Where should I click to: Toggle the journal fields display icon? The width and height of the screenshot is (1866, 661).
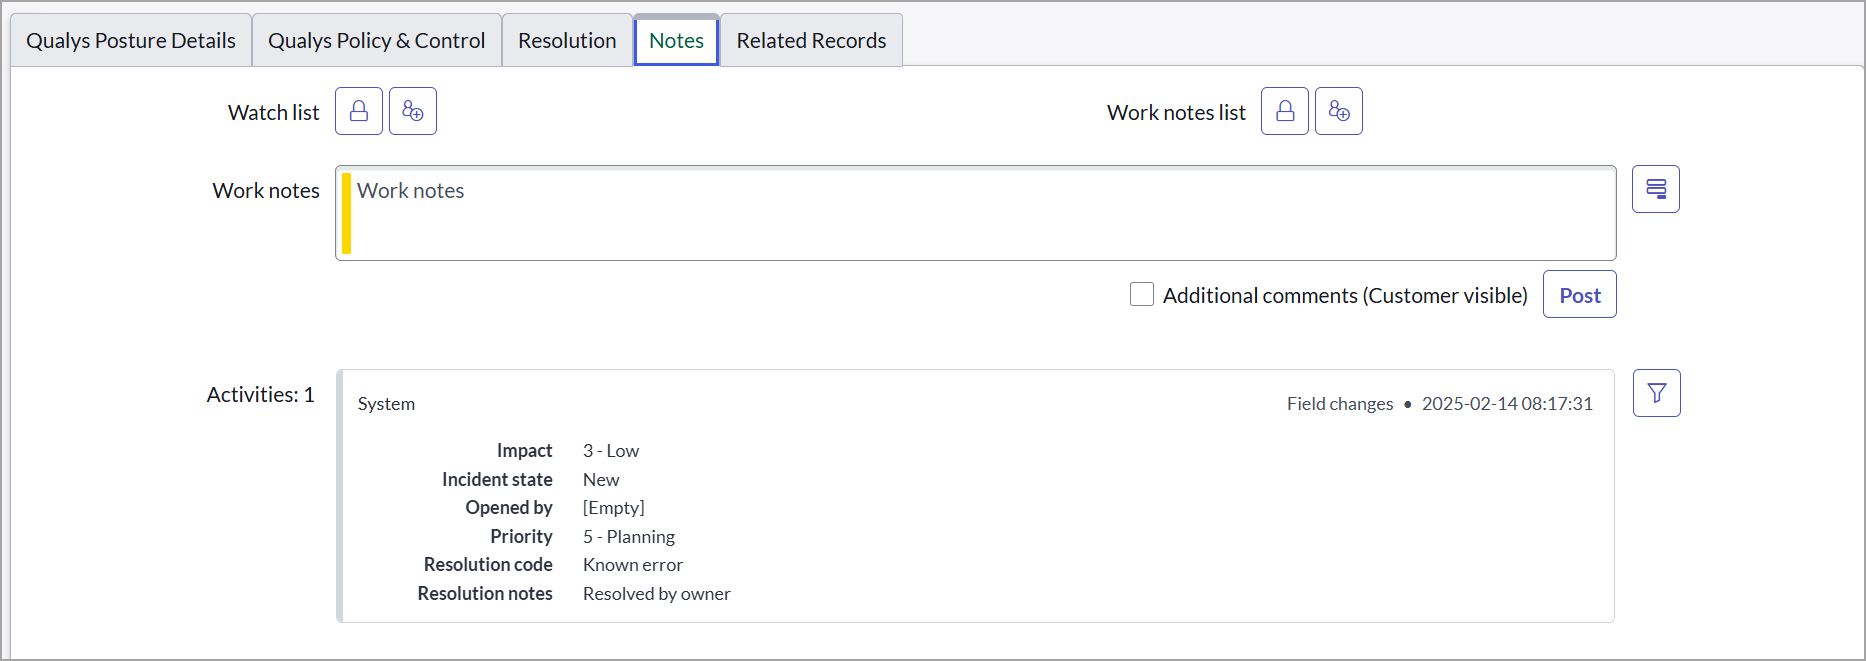coord(1656,189)
